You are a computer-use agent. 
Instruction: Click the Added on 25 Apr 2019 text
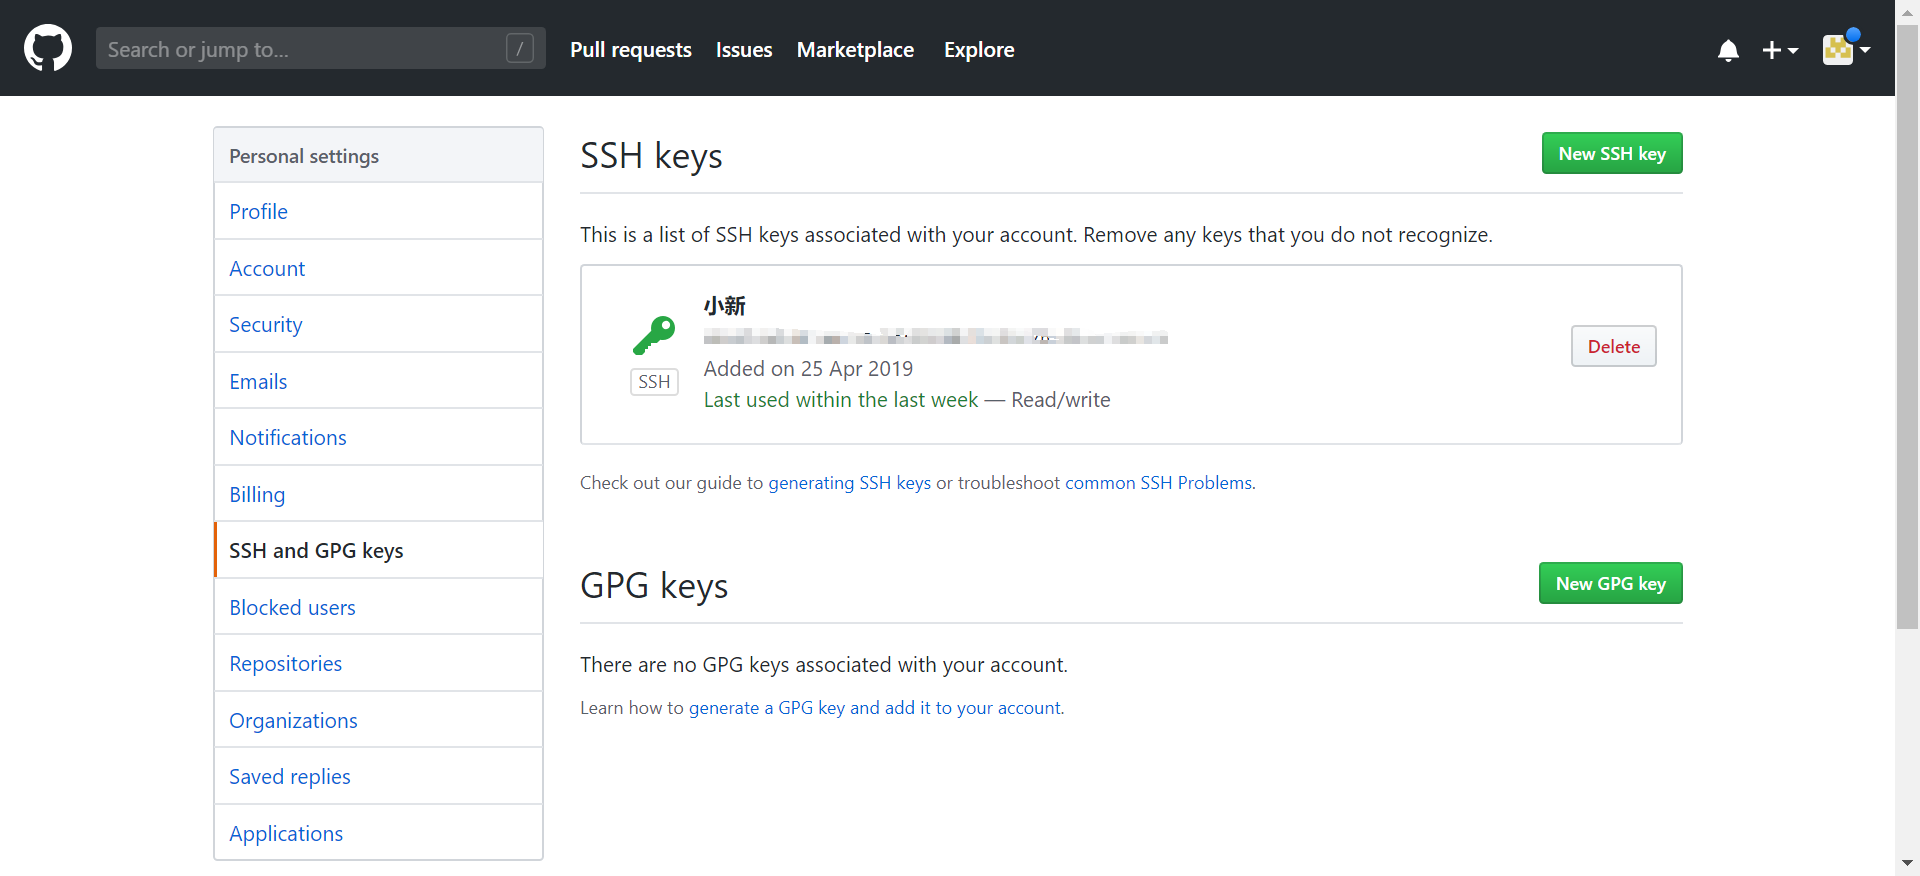tap(808, 369)
